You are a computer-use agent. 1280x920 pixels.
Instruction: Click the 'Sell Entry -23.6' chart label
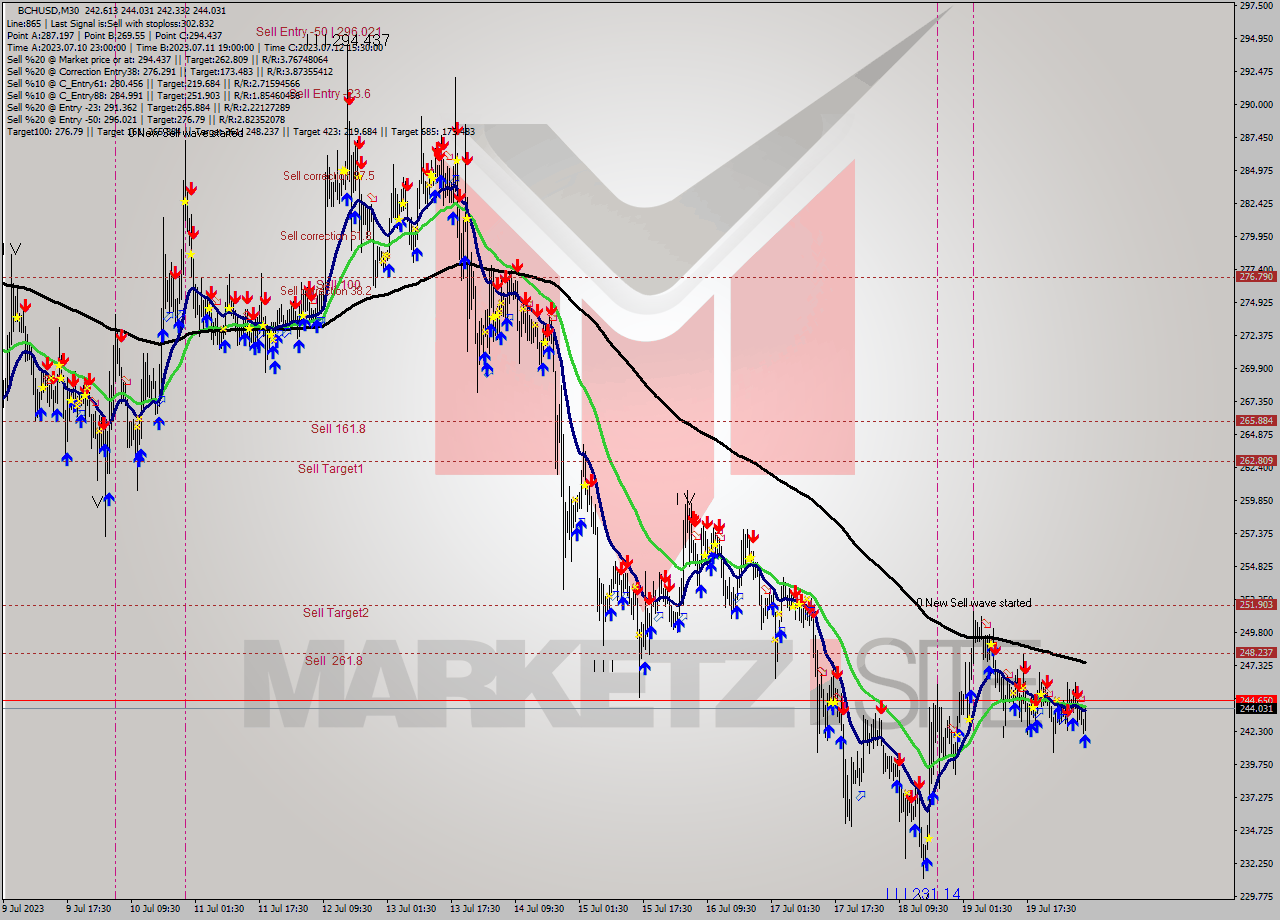pos(330,94)
